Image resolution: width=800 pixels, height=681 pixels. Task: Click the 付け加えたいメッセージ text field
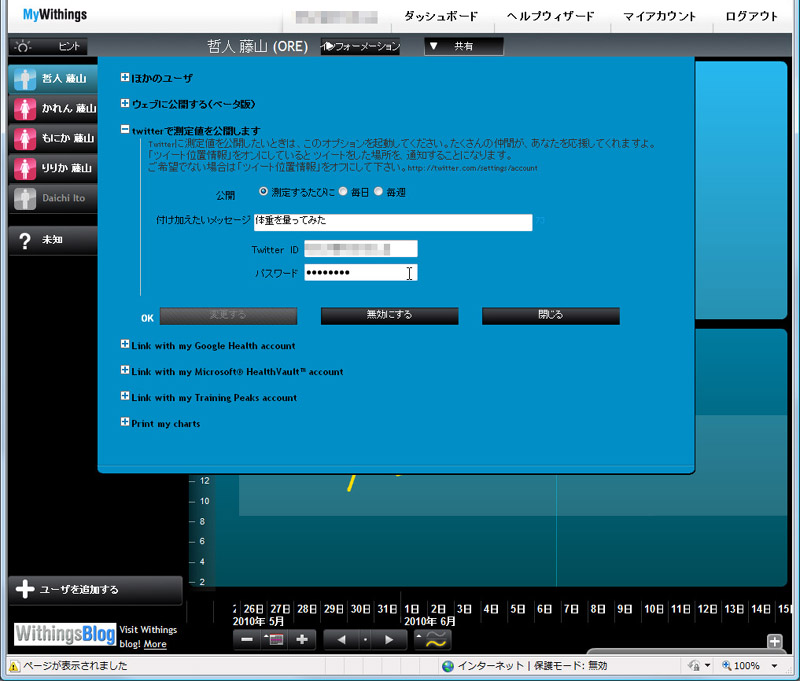click(x=393, y=222)
